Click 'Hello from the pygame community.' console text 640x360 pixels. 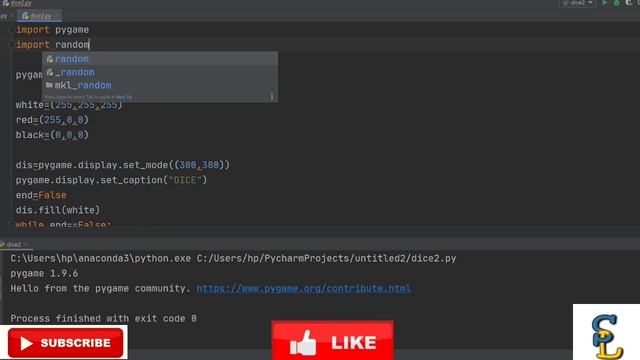coord(100,288)
